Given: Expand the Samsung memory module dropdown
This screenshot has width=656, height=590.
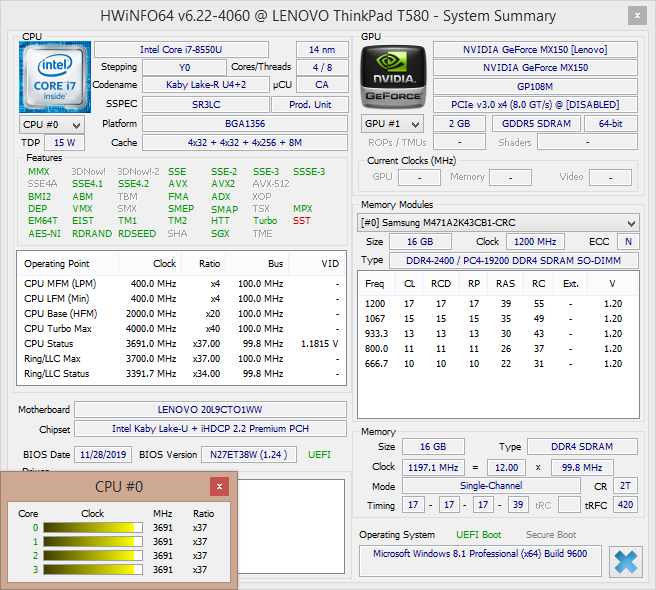Looking at the screenshot, I should [498, 223].
